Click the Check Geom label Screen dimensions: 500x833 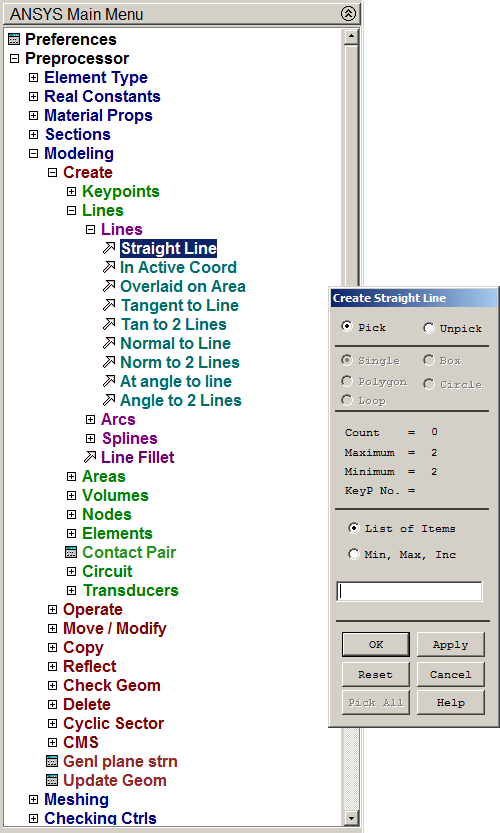coord(112,685)
